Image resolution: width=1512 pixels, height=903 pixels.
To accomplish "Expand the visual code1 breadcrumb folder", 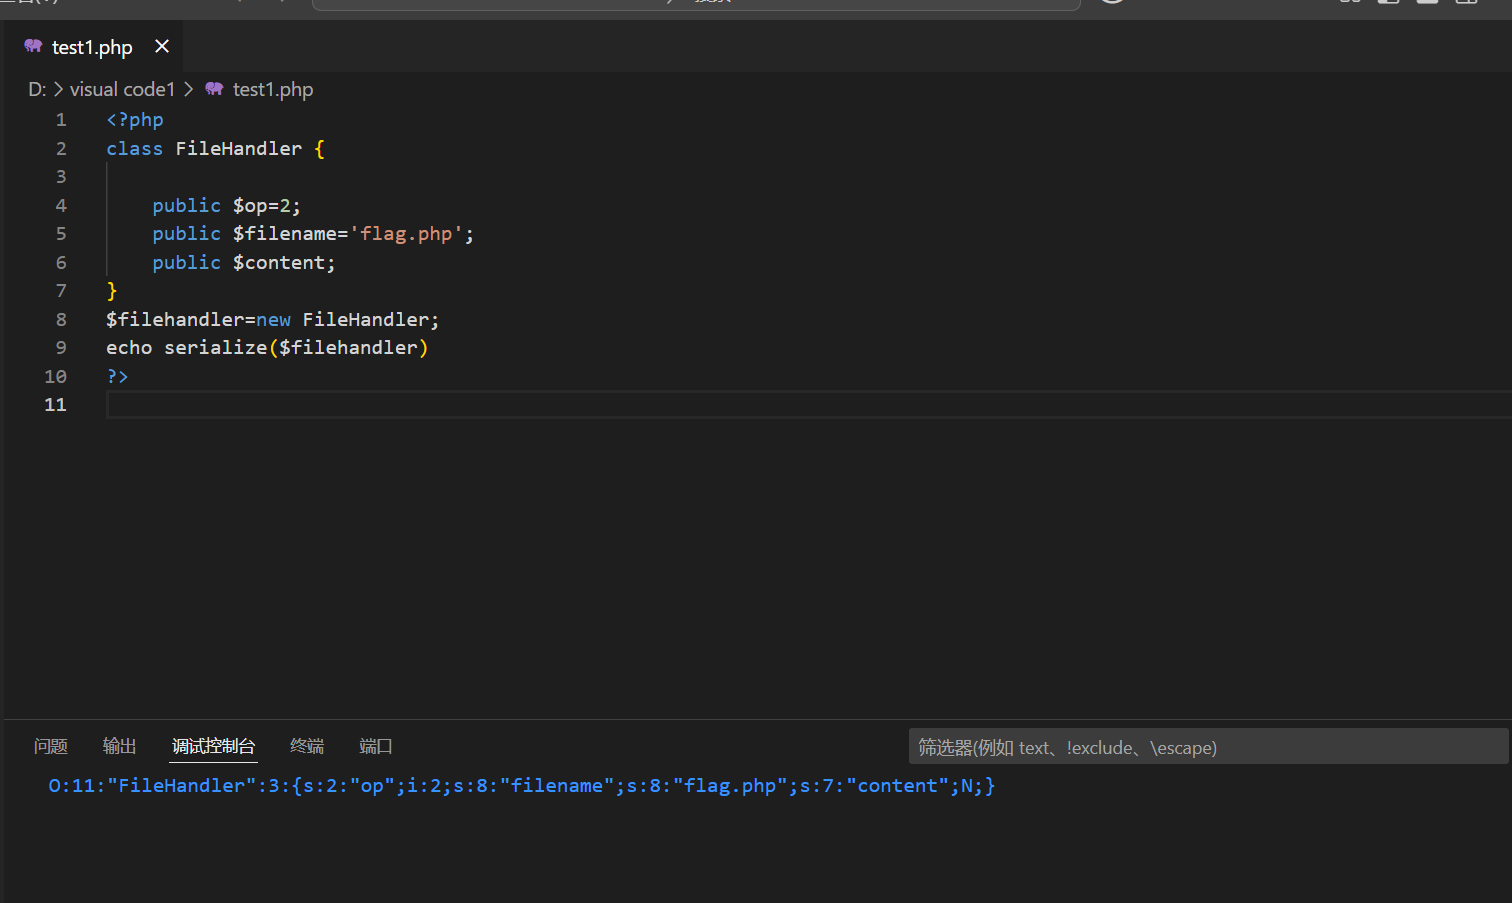I will click(x=122, y=89).
